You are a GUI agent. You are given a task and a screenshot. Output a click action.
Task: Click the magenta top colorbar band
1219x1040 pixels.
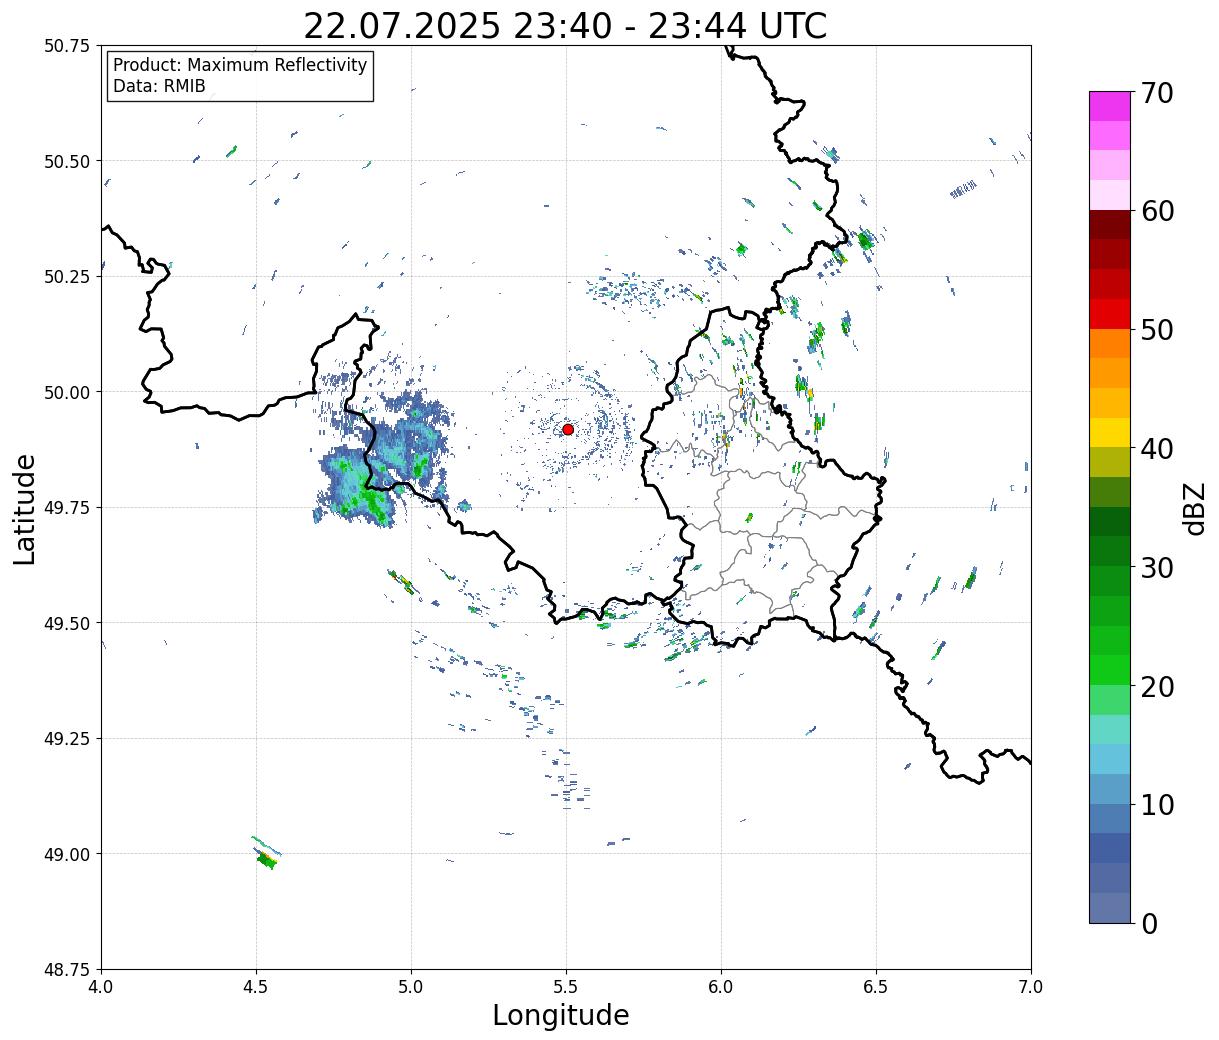pyautogui.click(x=1110, y=107)
